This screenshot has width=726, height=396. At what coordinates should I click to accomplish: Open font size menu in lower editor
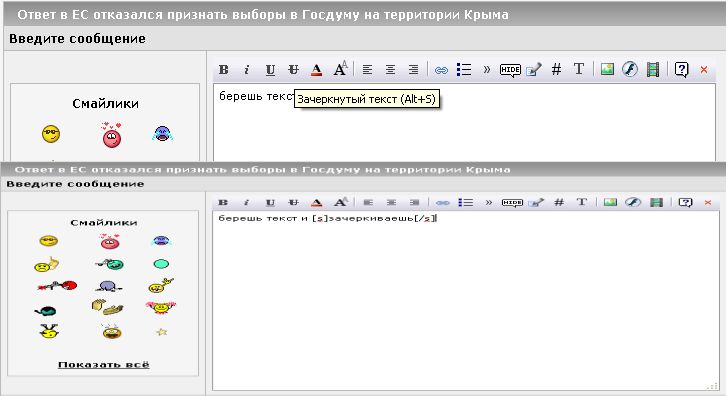coord(341,202)
